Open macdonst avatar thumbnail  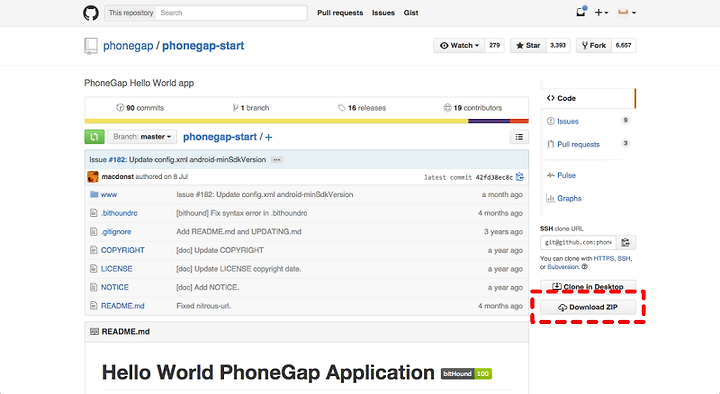[93, 177]
